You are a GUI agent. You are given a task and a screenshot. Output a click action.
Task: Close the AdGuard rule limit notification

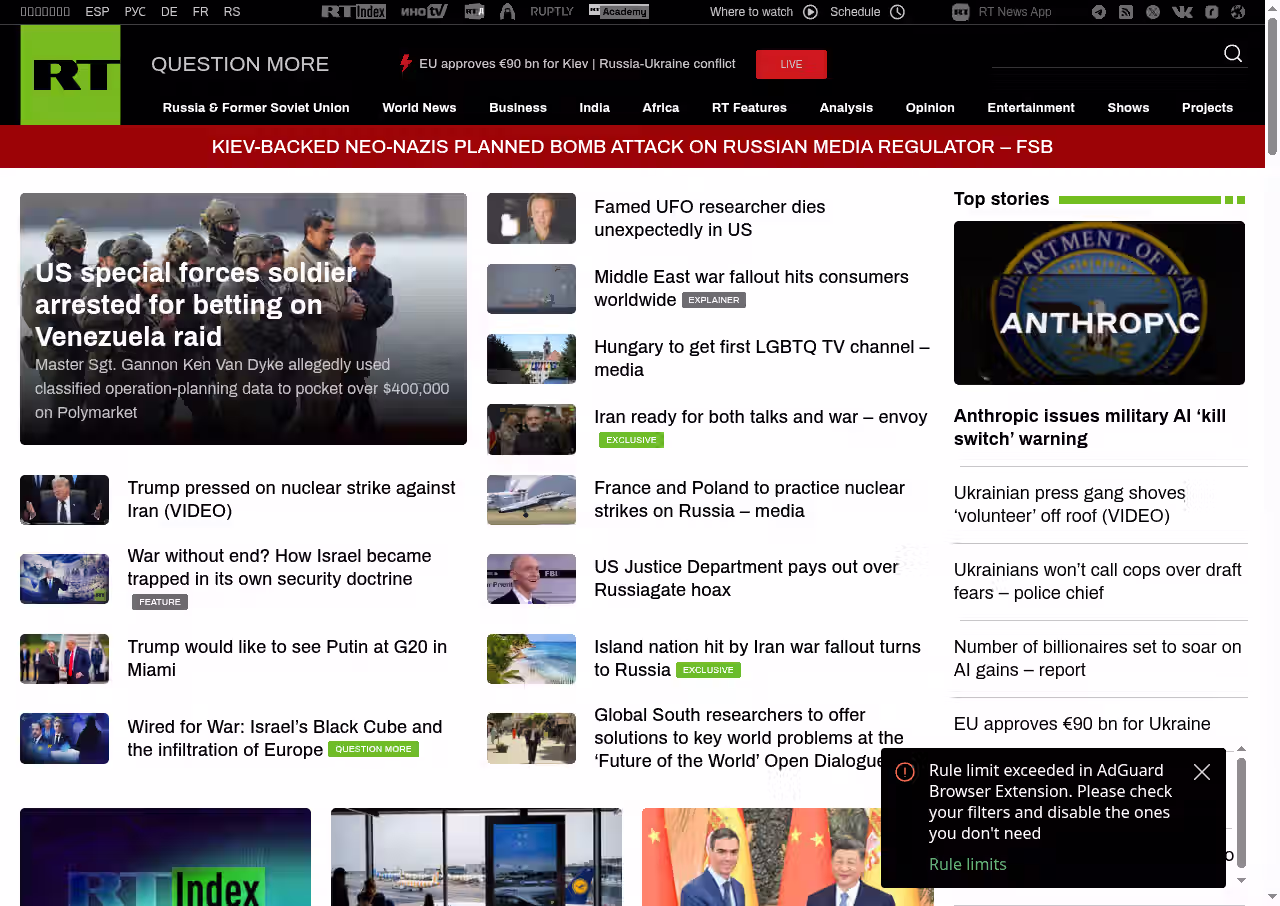[x=1202, y=772]
